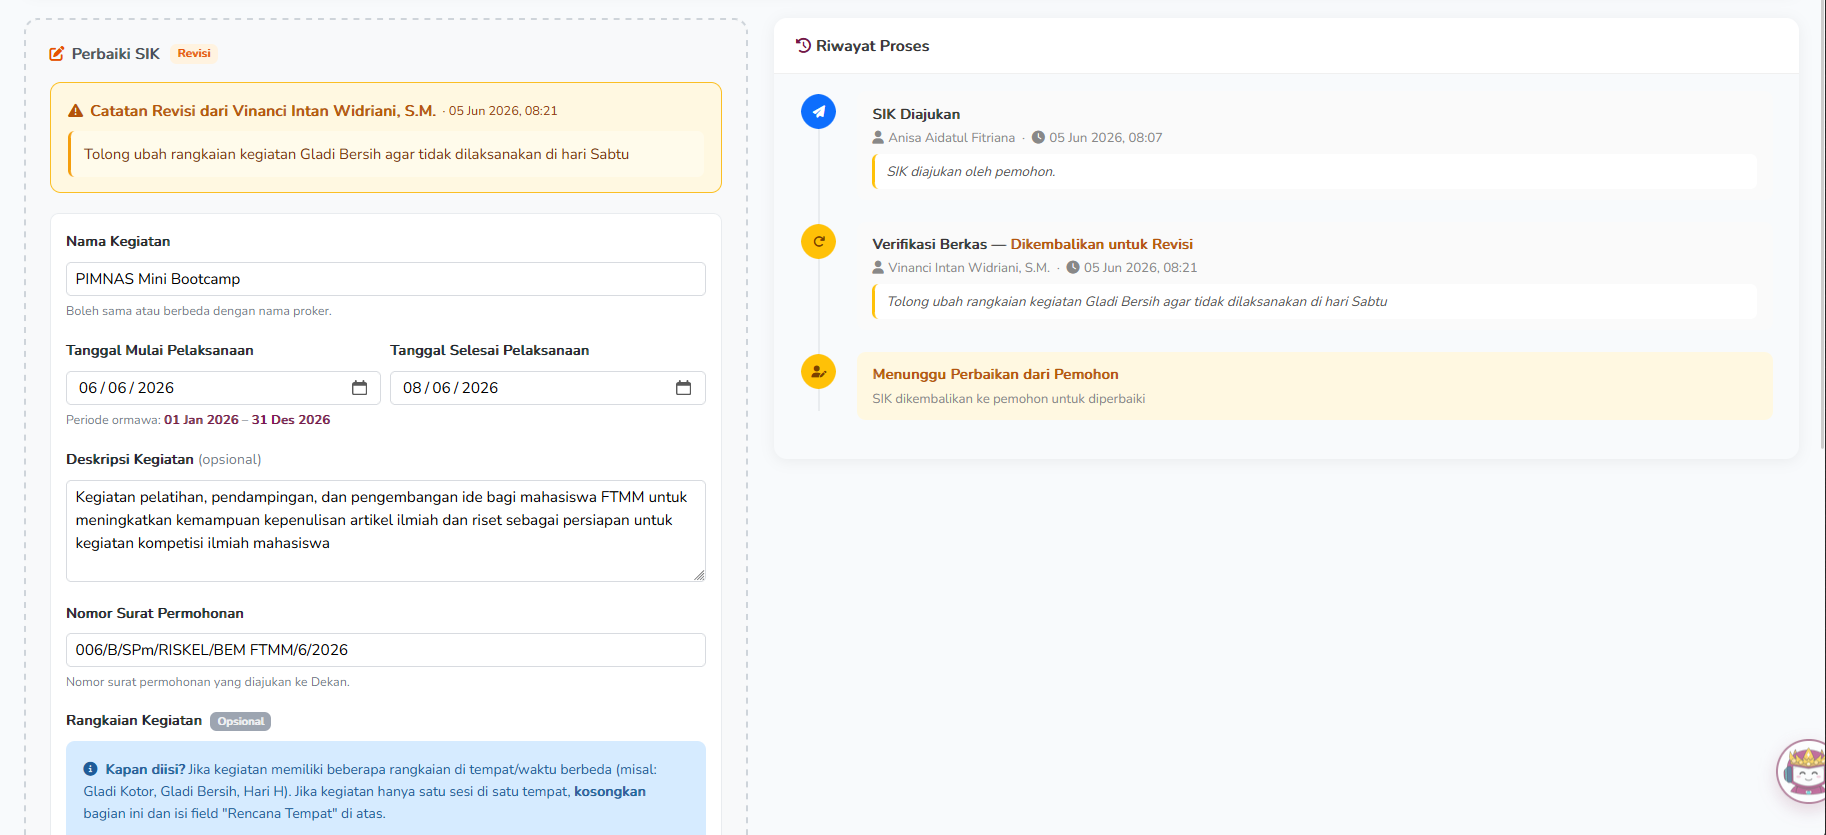This screenshot has height=835, width=1826.
Task: Click the resize handle of Deskripsi Kegiatan textarea
Action: 699,575
